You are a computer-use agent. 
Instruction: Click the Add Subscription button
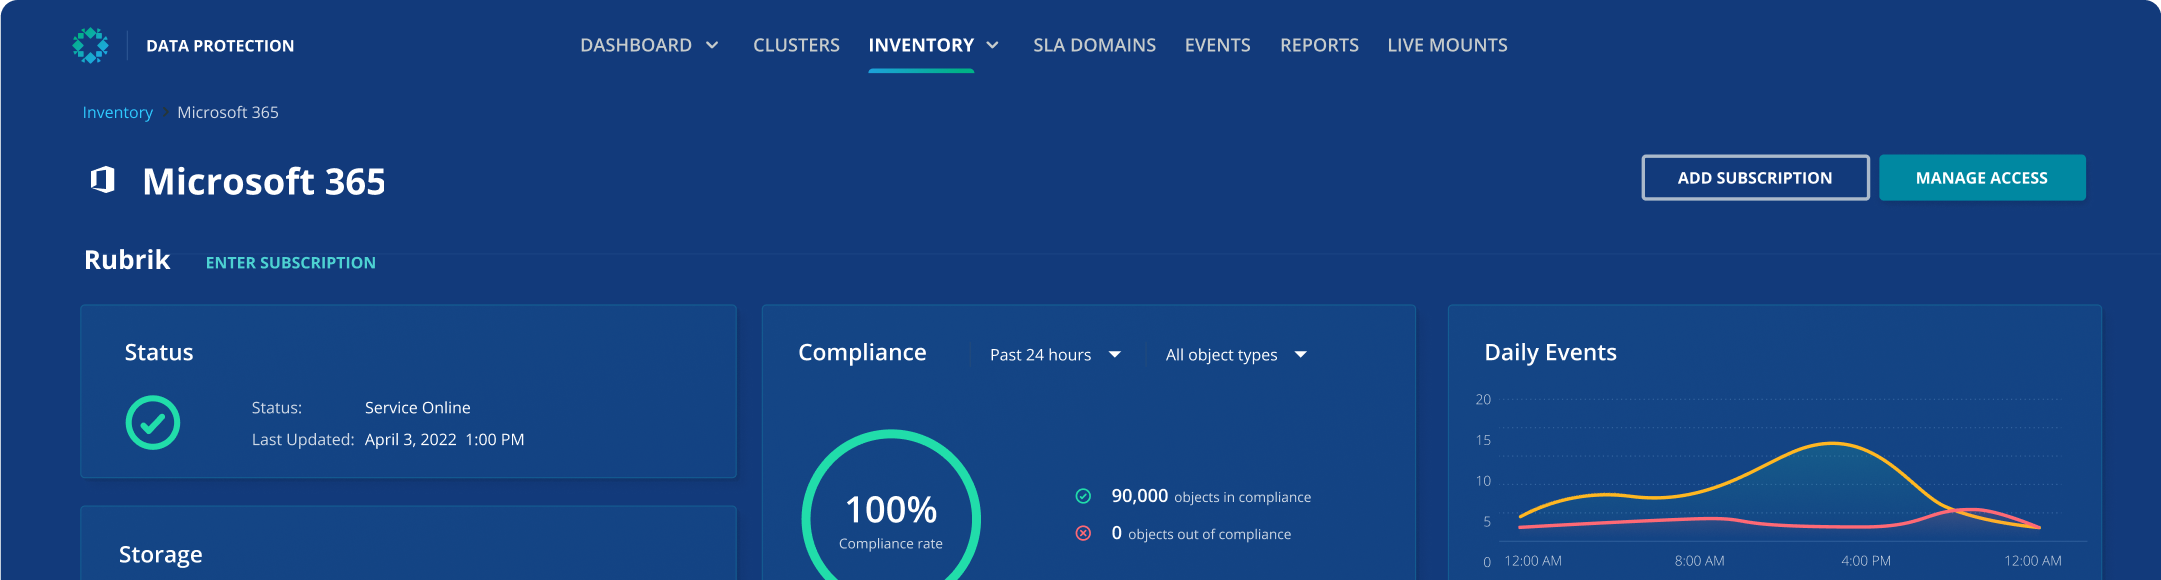coord(1755,178)
